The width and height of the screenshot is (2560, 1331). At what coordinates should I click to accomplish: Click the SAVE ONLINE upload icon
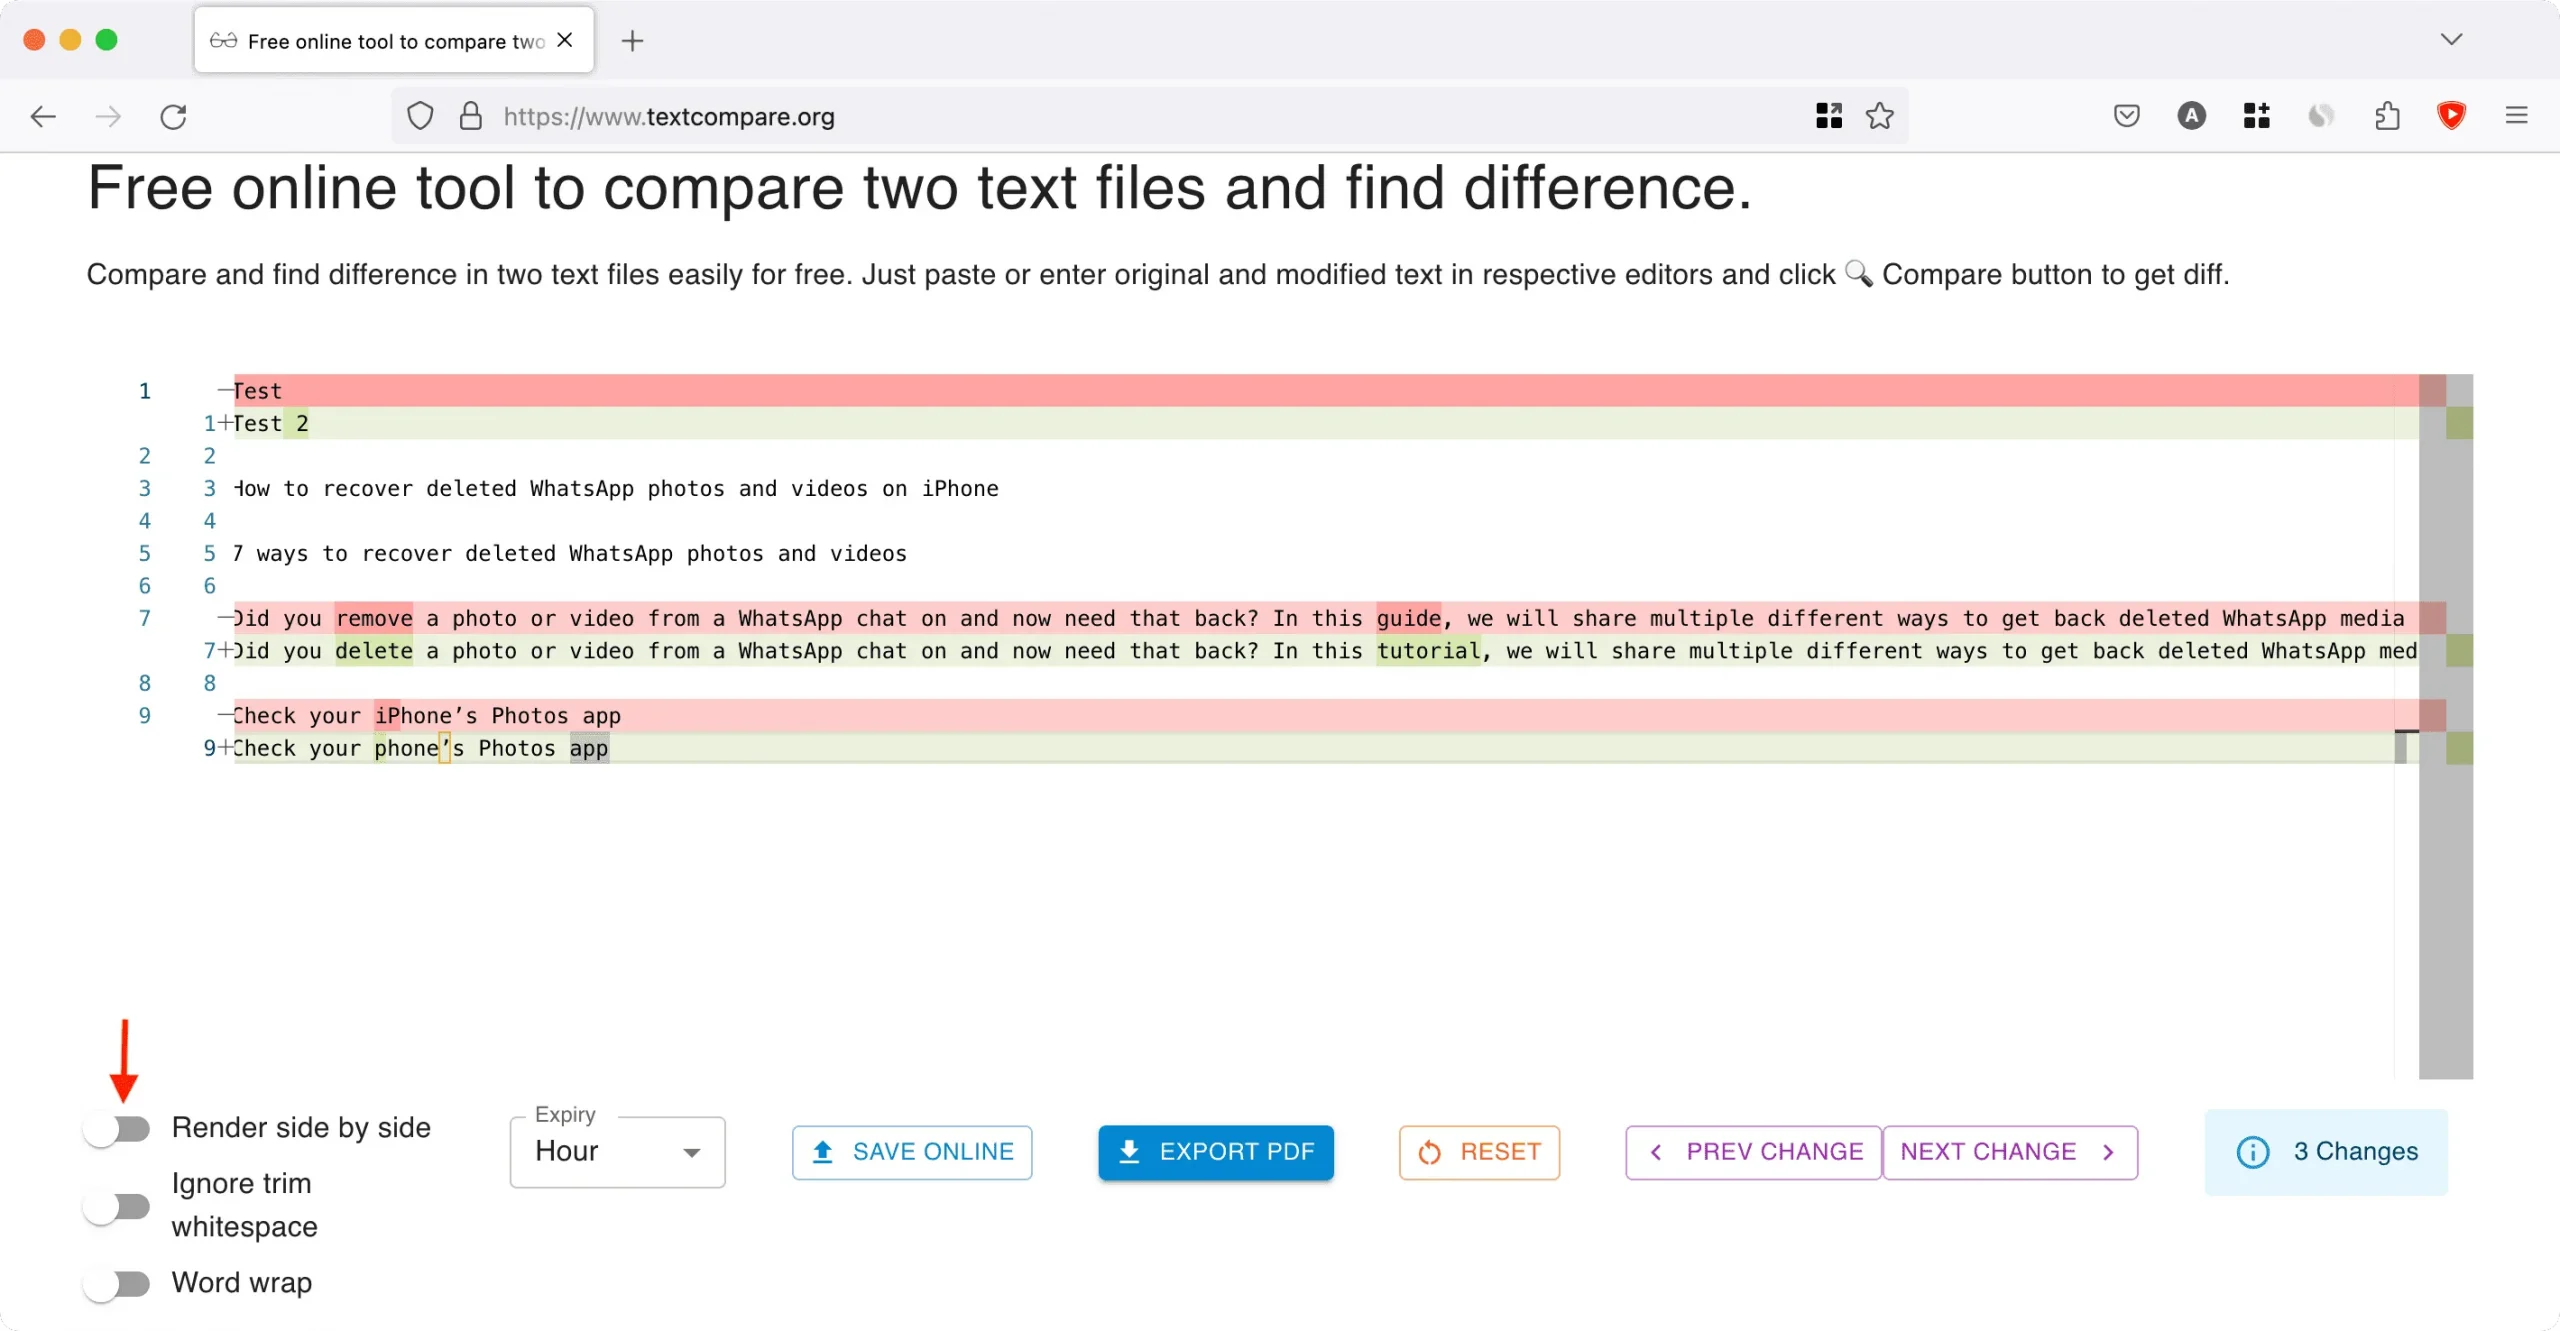pos(825,1152)
